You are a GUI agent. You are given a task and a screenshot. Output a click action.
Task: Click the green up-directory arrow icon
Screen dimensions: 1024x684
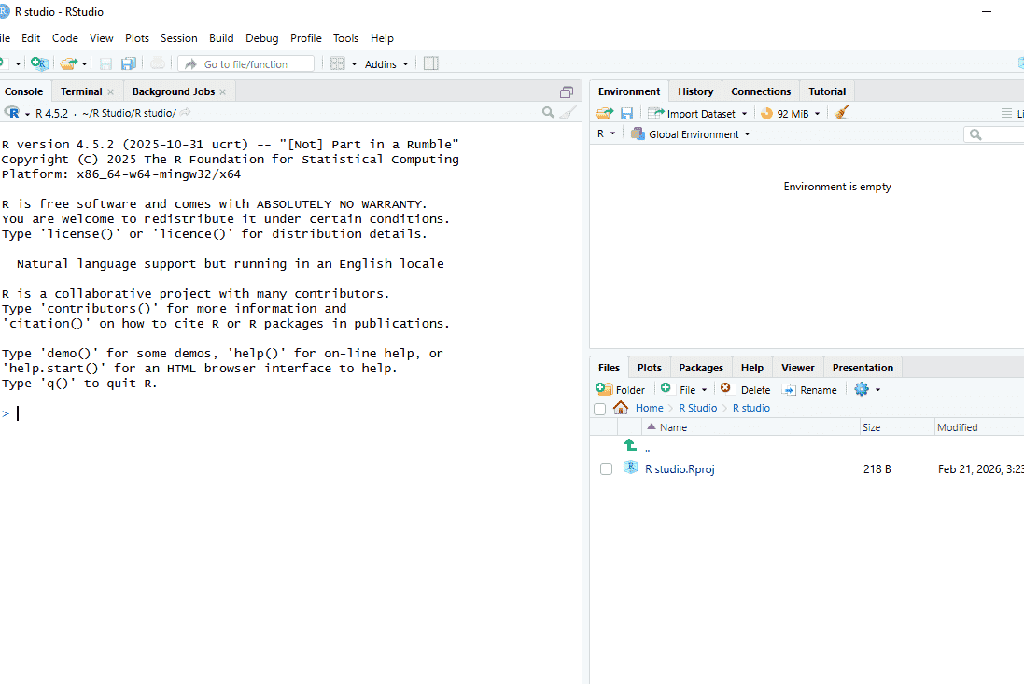[x=630, y=445]
